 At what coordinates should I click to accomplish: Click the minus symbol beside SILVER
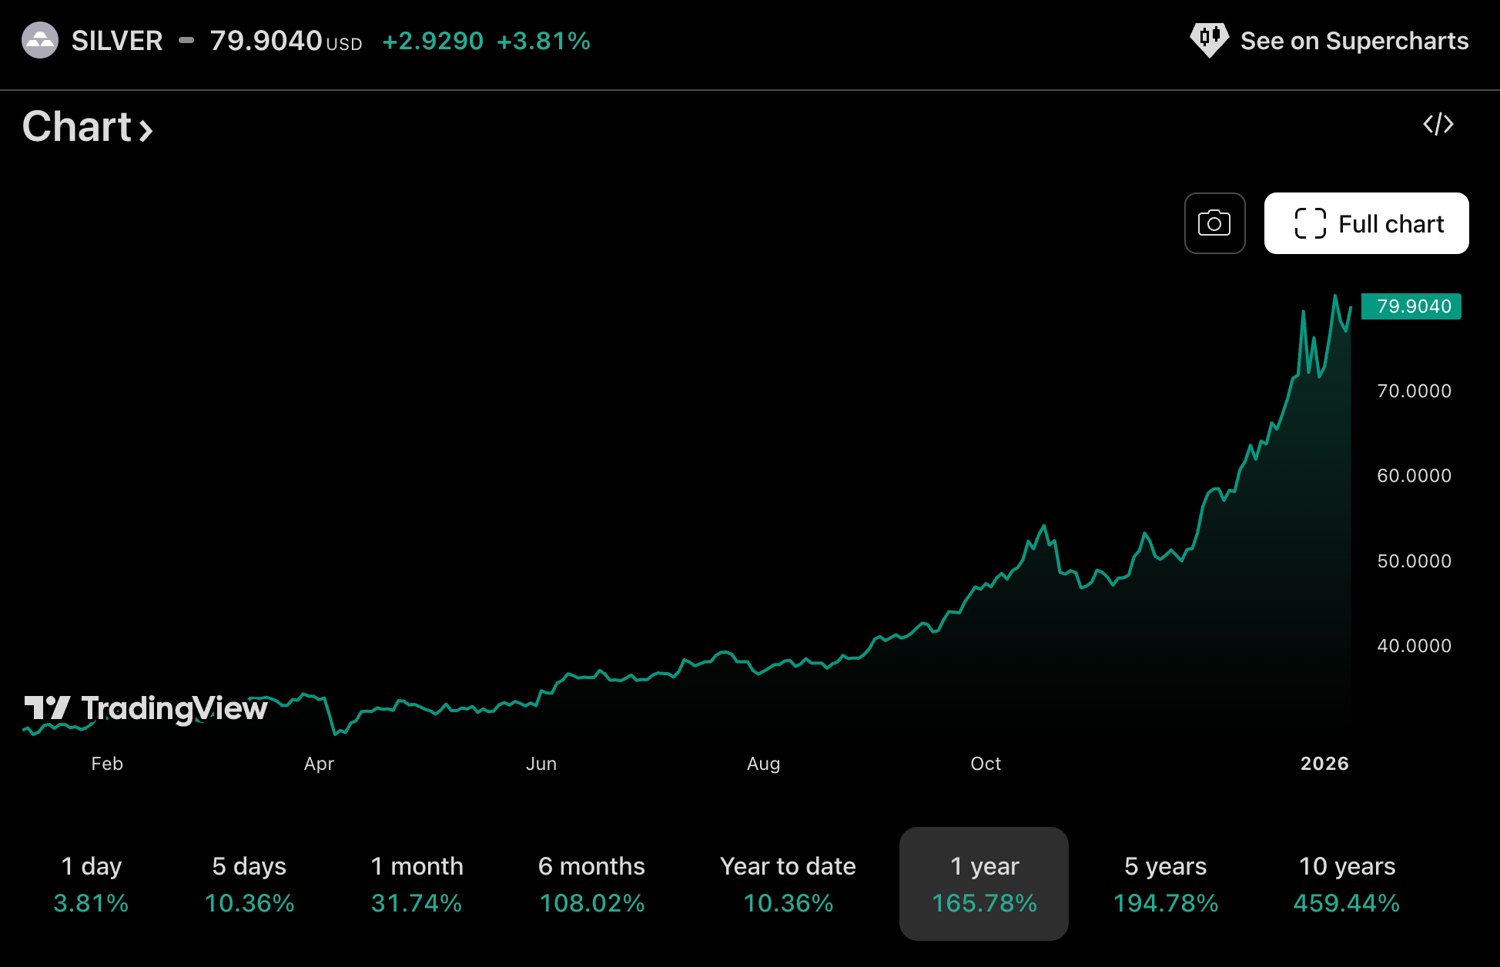coord(185,40)
